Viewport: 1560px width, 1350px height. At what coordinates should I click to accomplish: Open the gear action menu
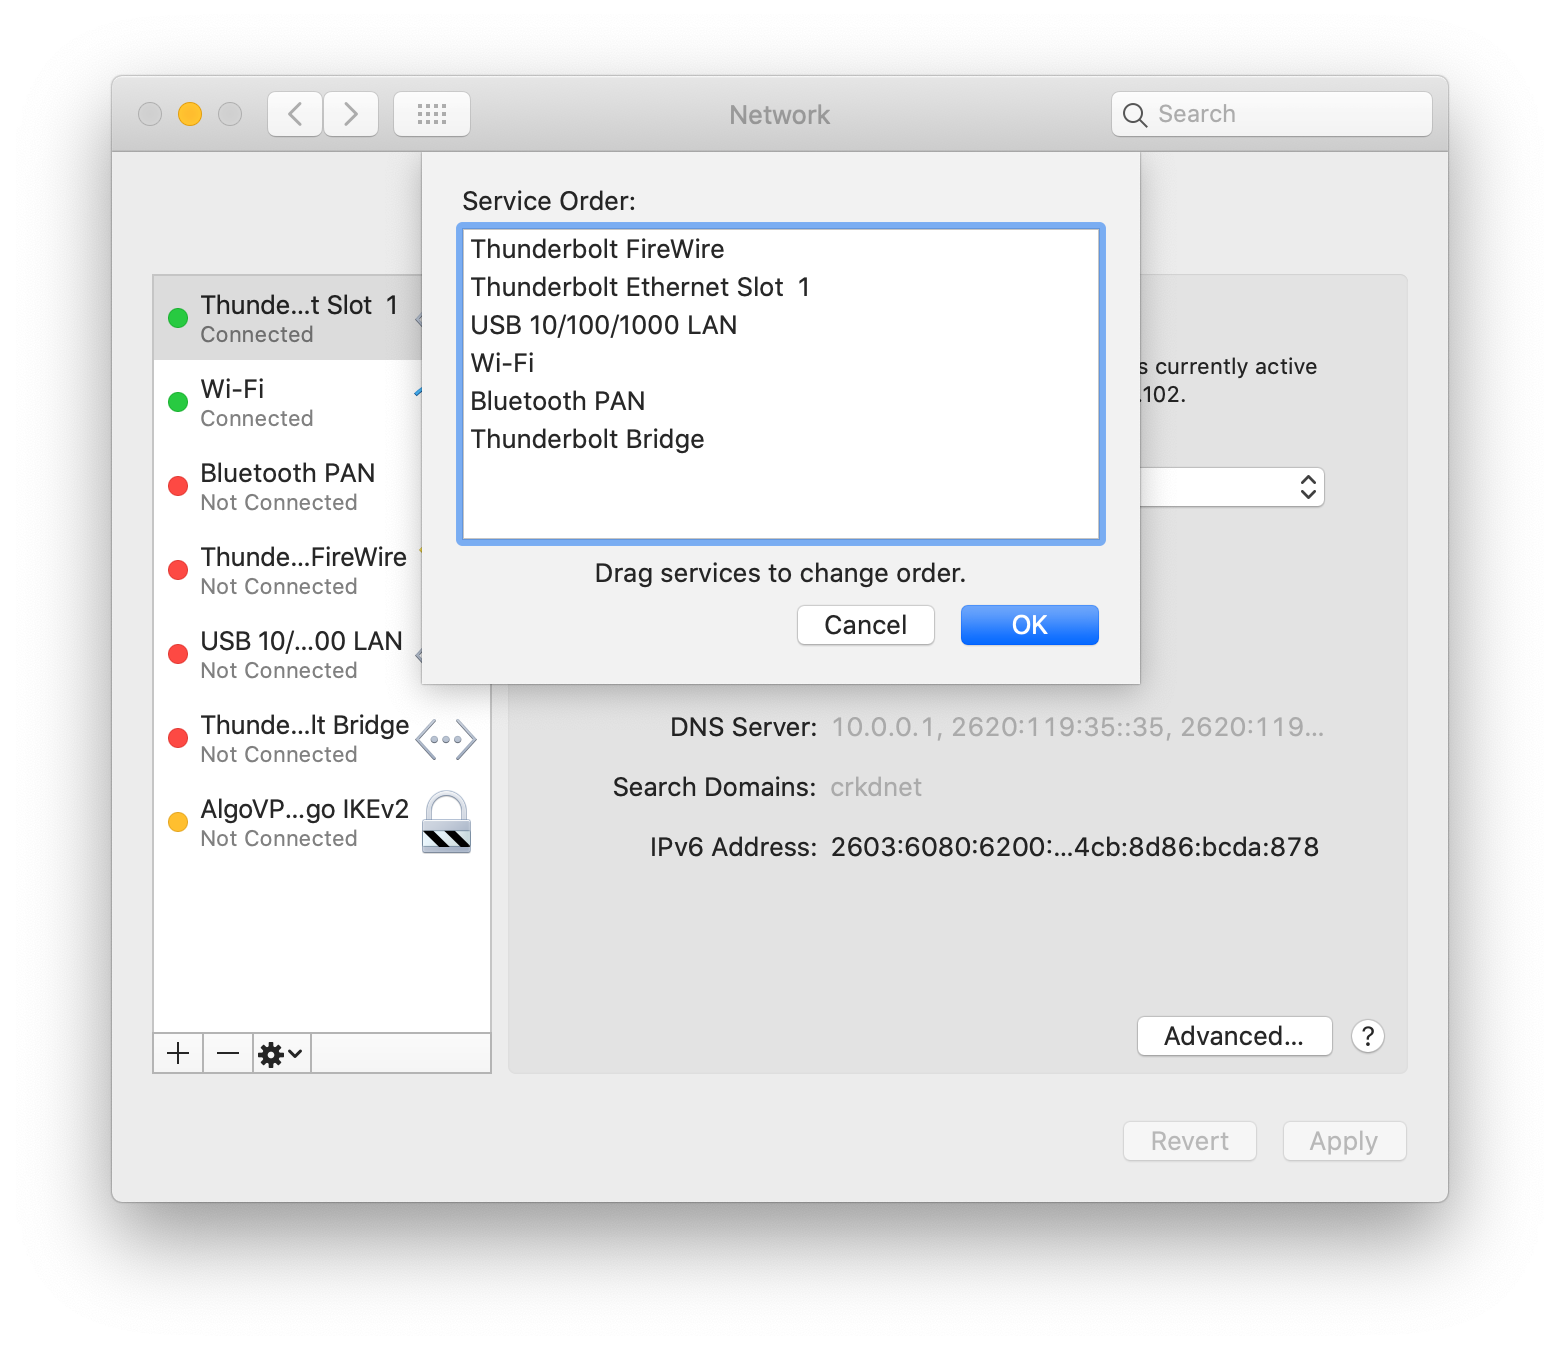pyautogui.click(x=281, y=1053)
